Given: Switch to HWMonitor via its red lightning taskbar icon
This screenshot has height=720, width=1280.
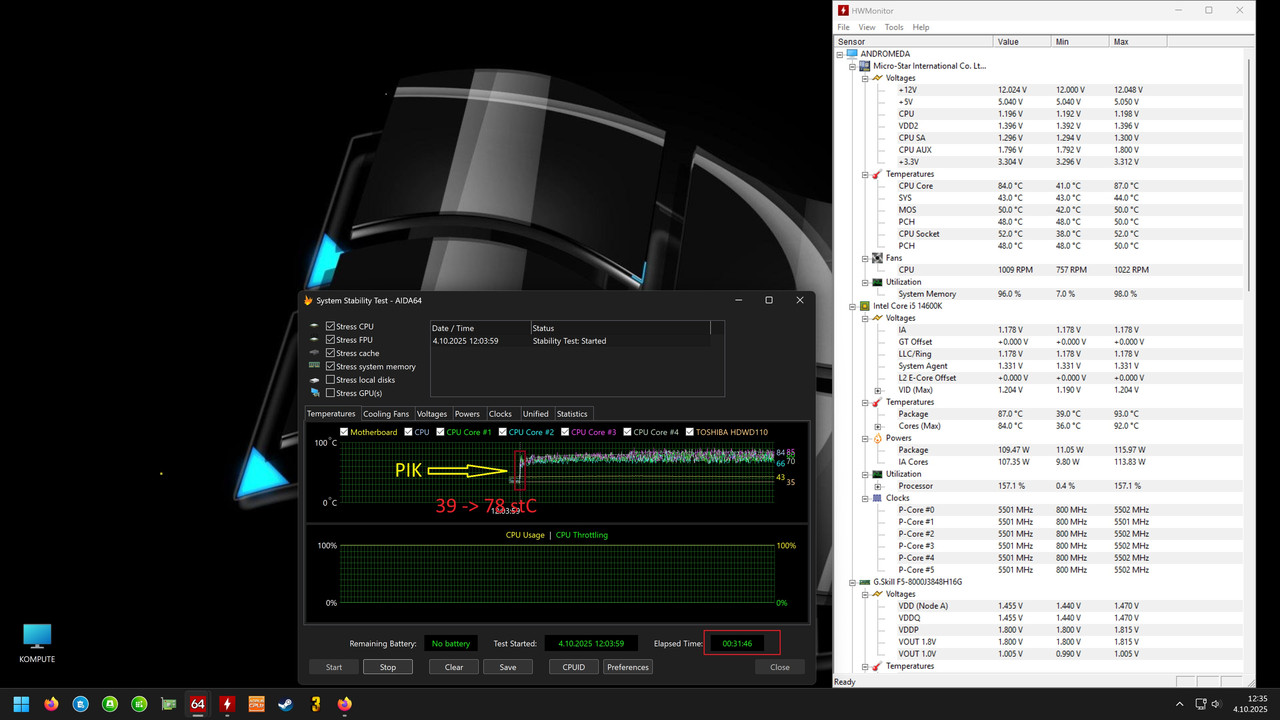Looking at the screenshot, I should click(227, 704).
